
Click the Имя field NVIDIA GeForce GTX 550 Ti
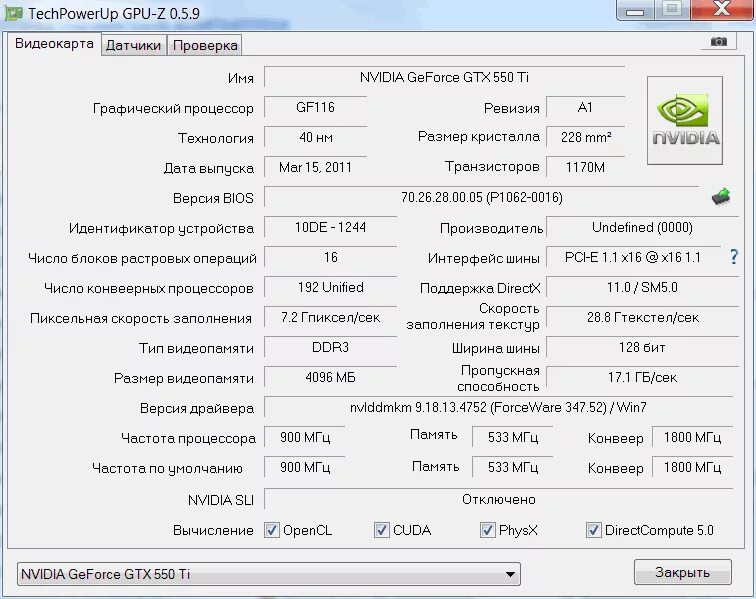[x=445, y=77]
